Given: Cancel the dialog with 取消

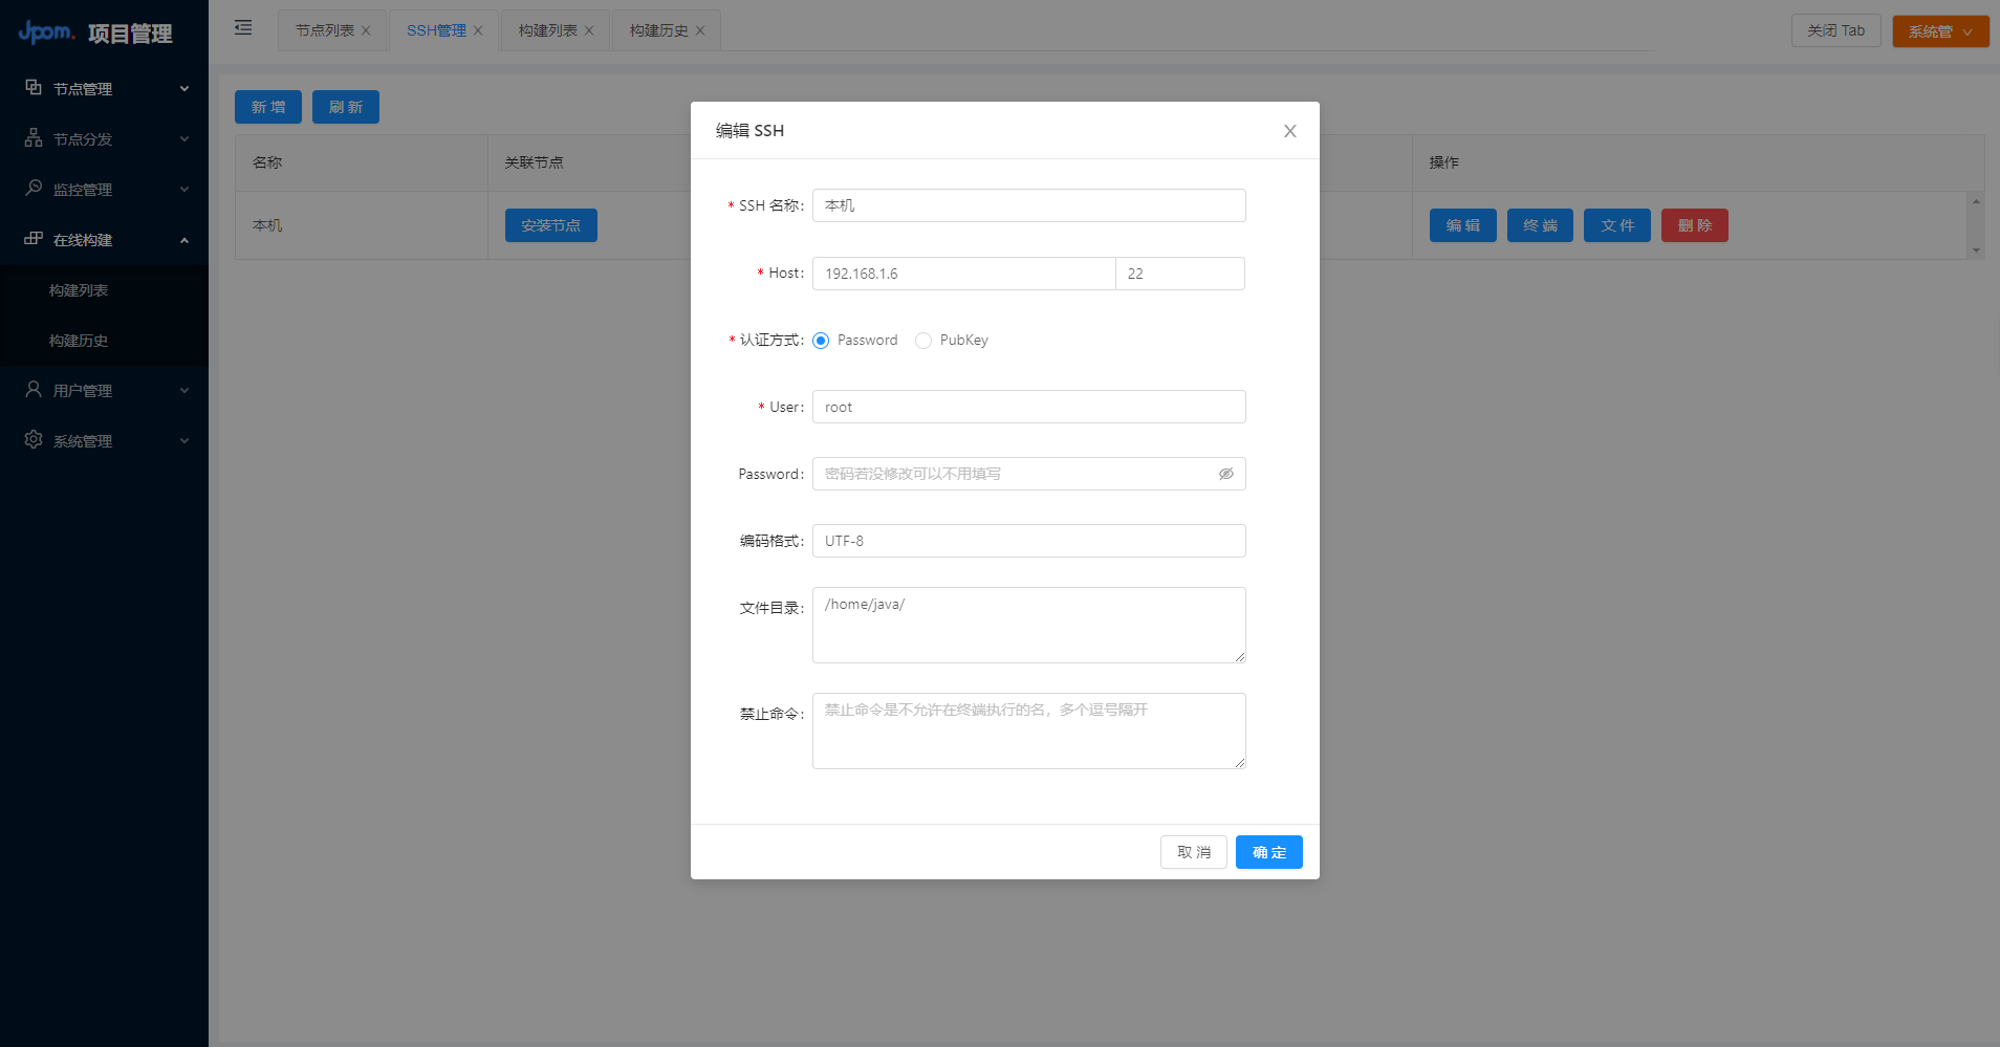Looking at the screenshot, I should click(1193, 852).
